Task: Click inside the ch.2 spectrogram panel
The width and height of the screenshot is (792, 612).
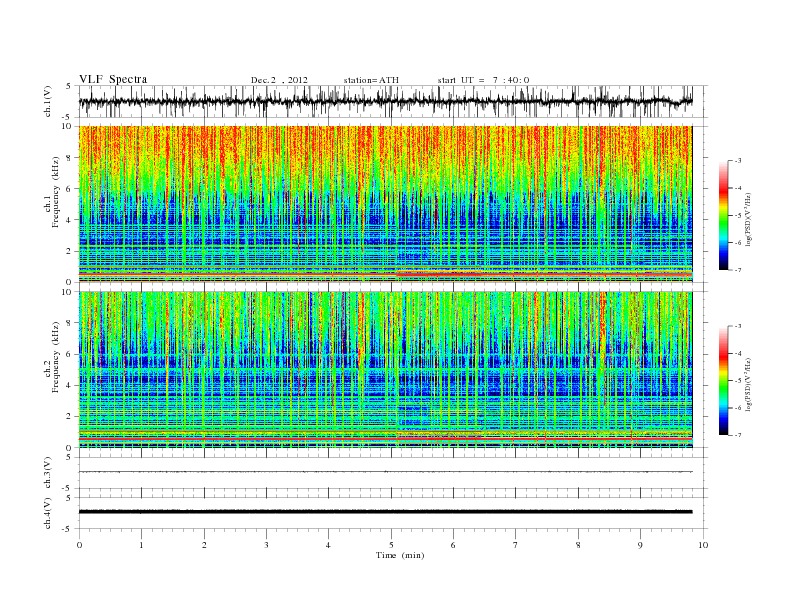Action: (385, 369)
